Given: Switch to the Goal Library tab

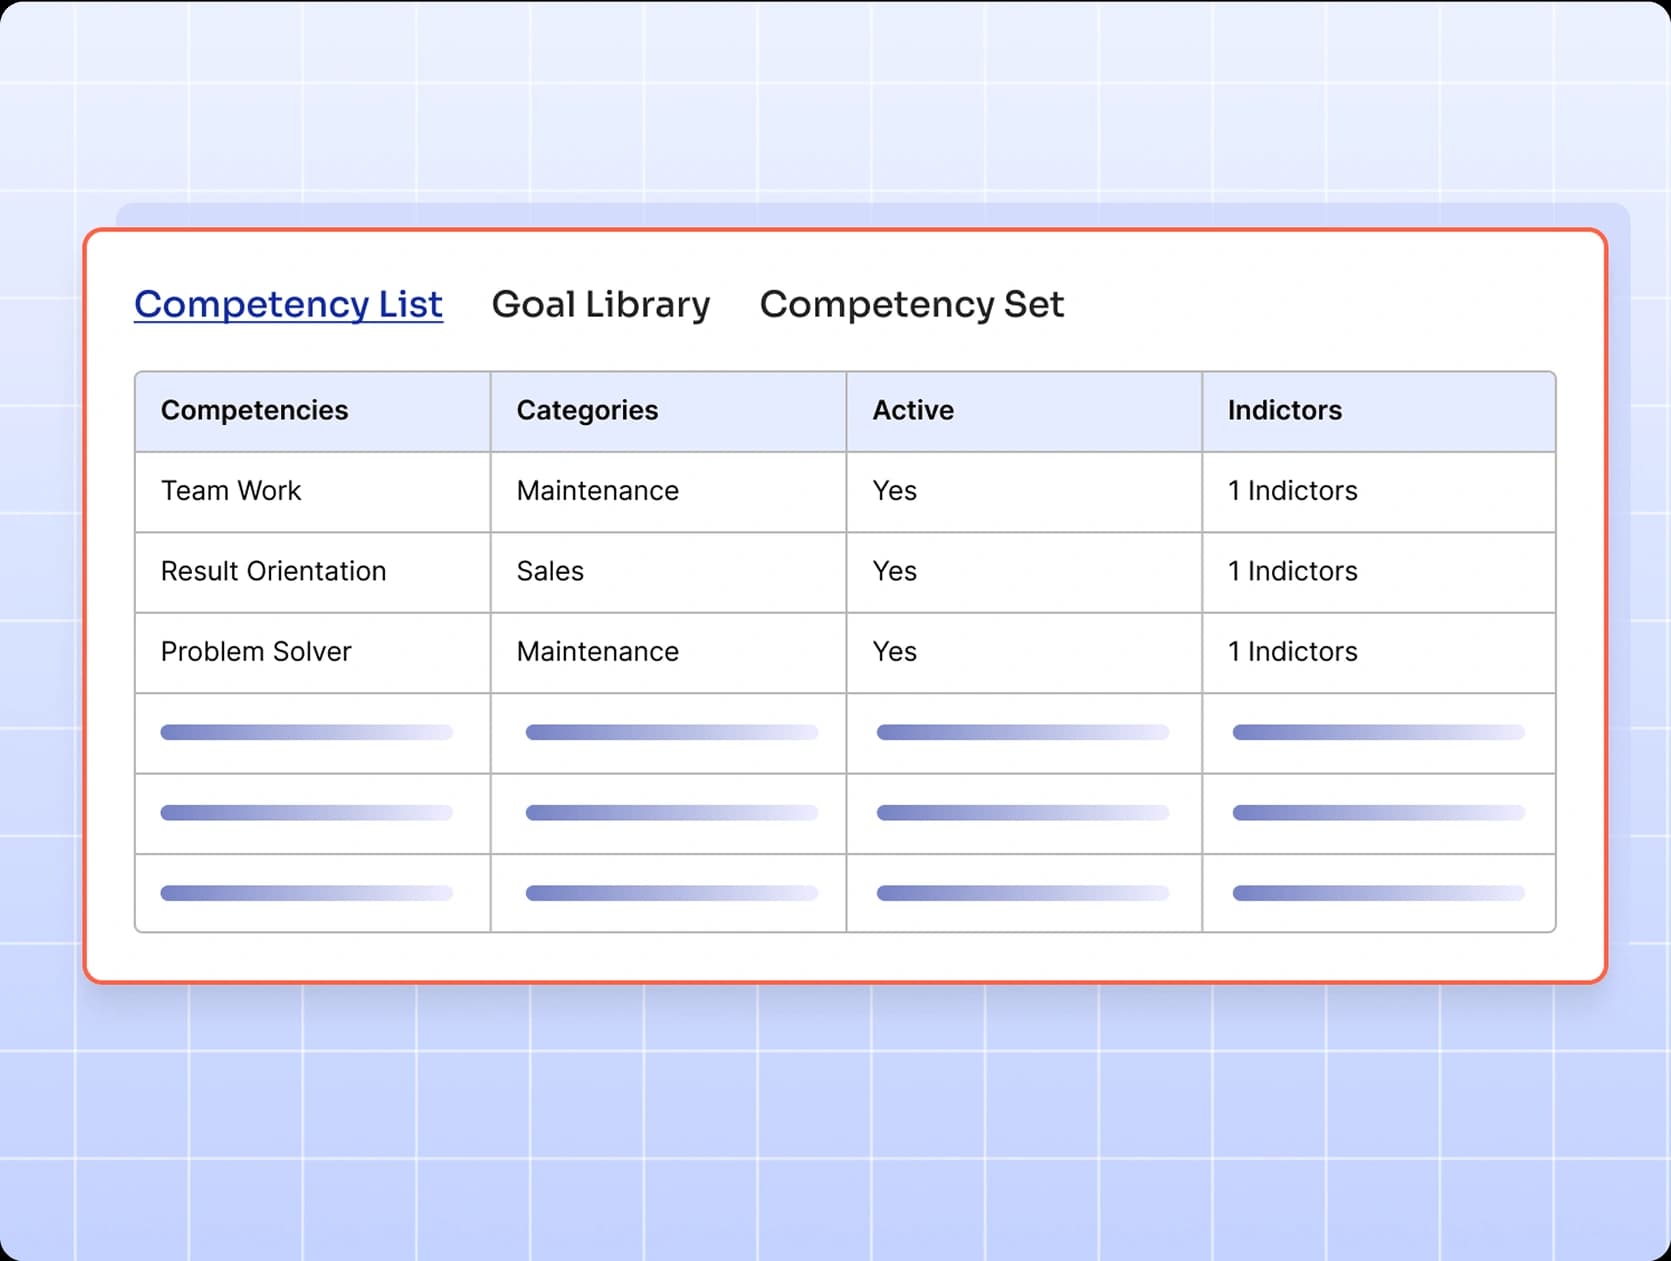Looking at the screenshot, I should coord(599,305).
